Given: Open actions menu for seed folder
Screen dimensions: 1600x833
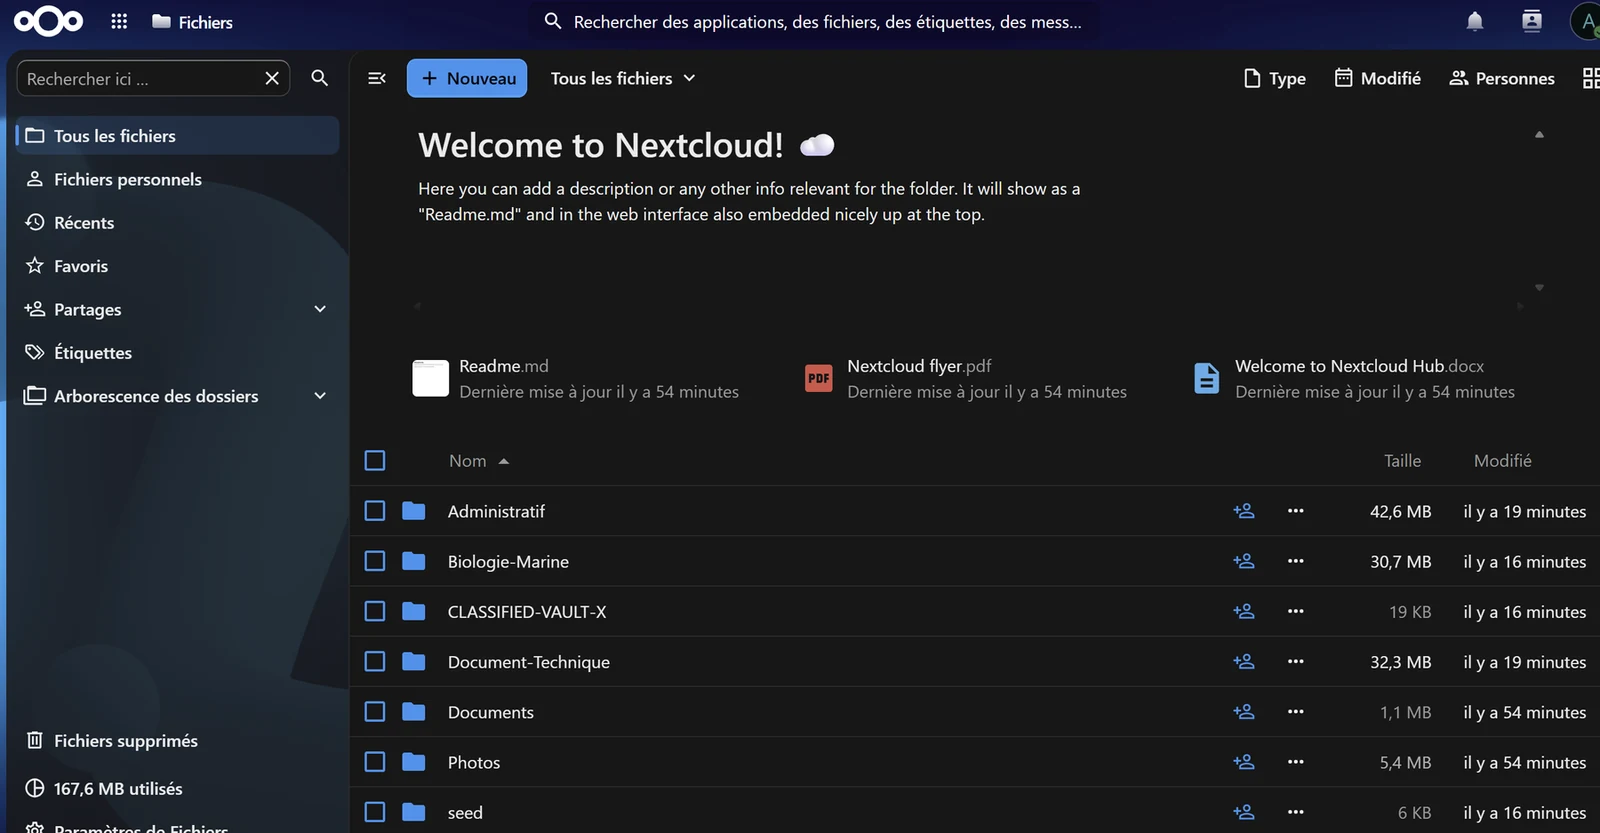Looking at the screenshot, I should (x=1296, y=812).
